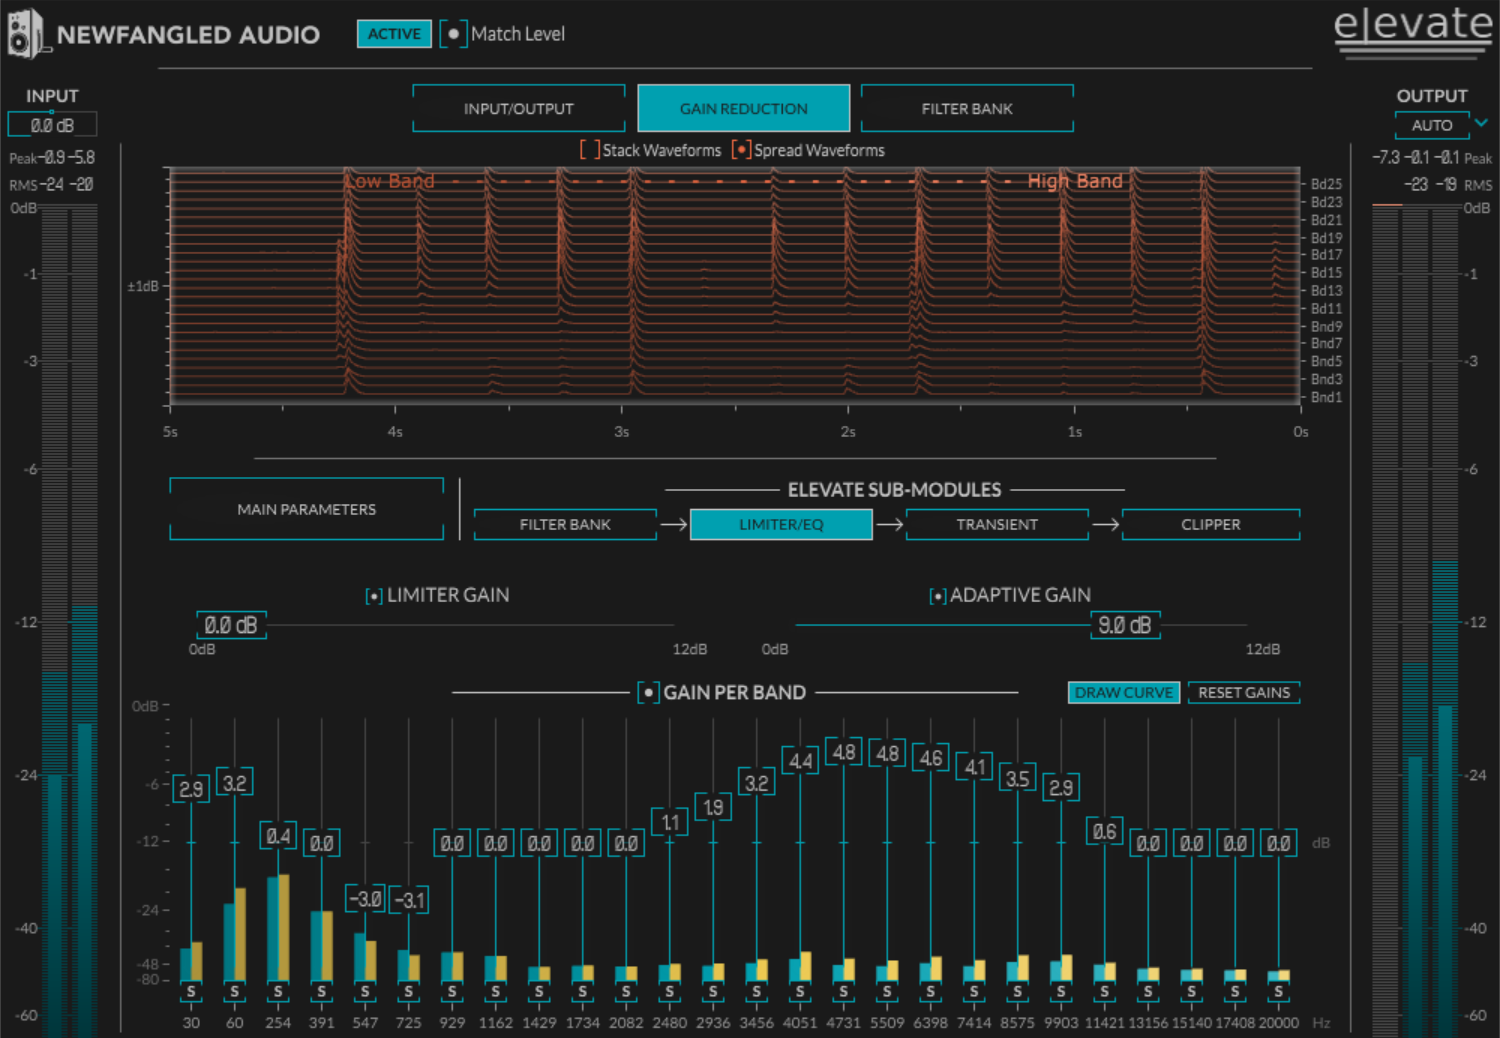The width and height of the screenshot is (1500, 1038).
Task: Solo the 7414 Hz band
Action: tap(974, 992)
